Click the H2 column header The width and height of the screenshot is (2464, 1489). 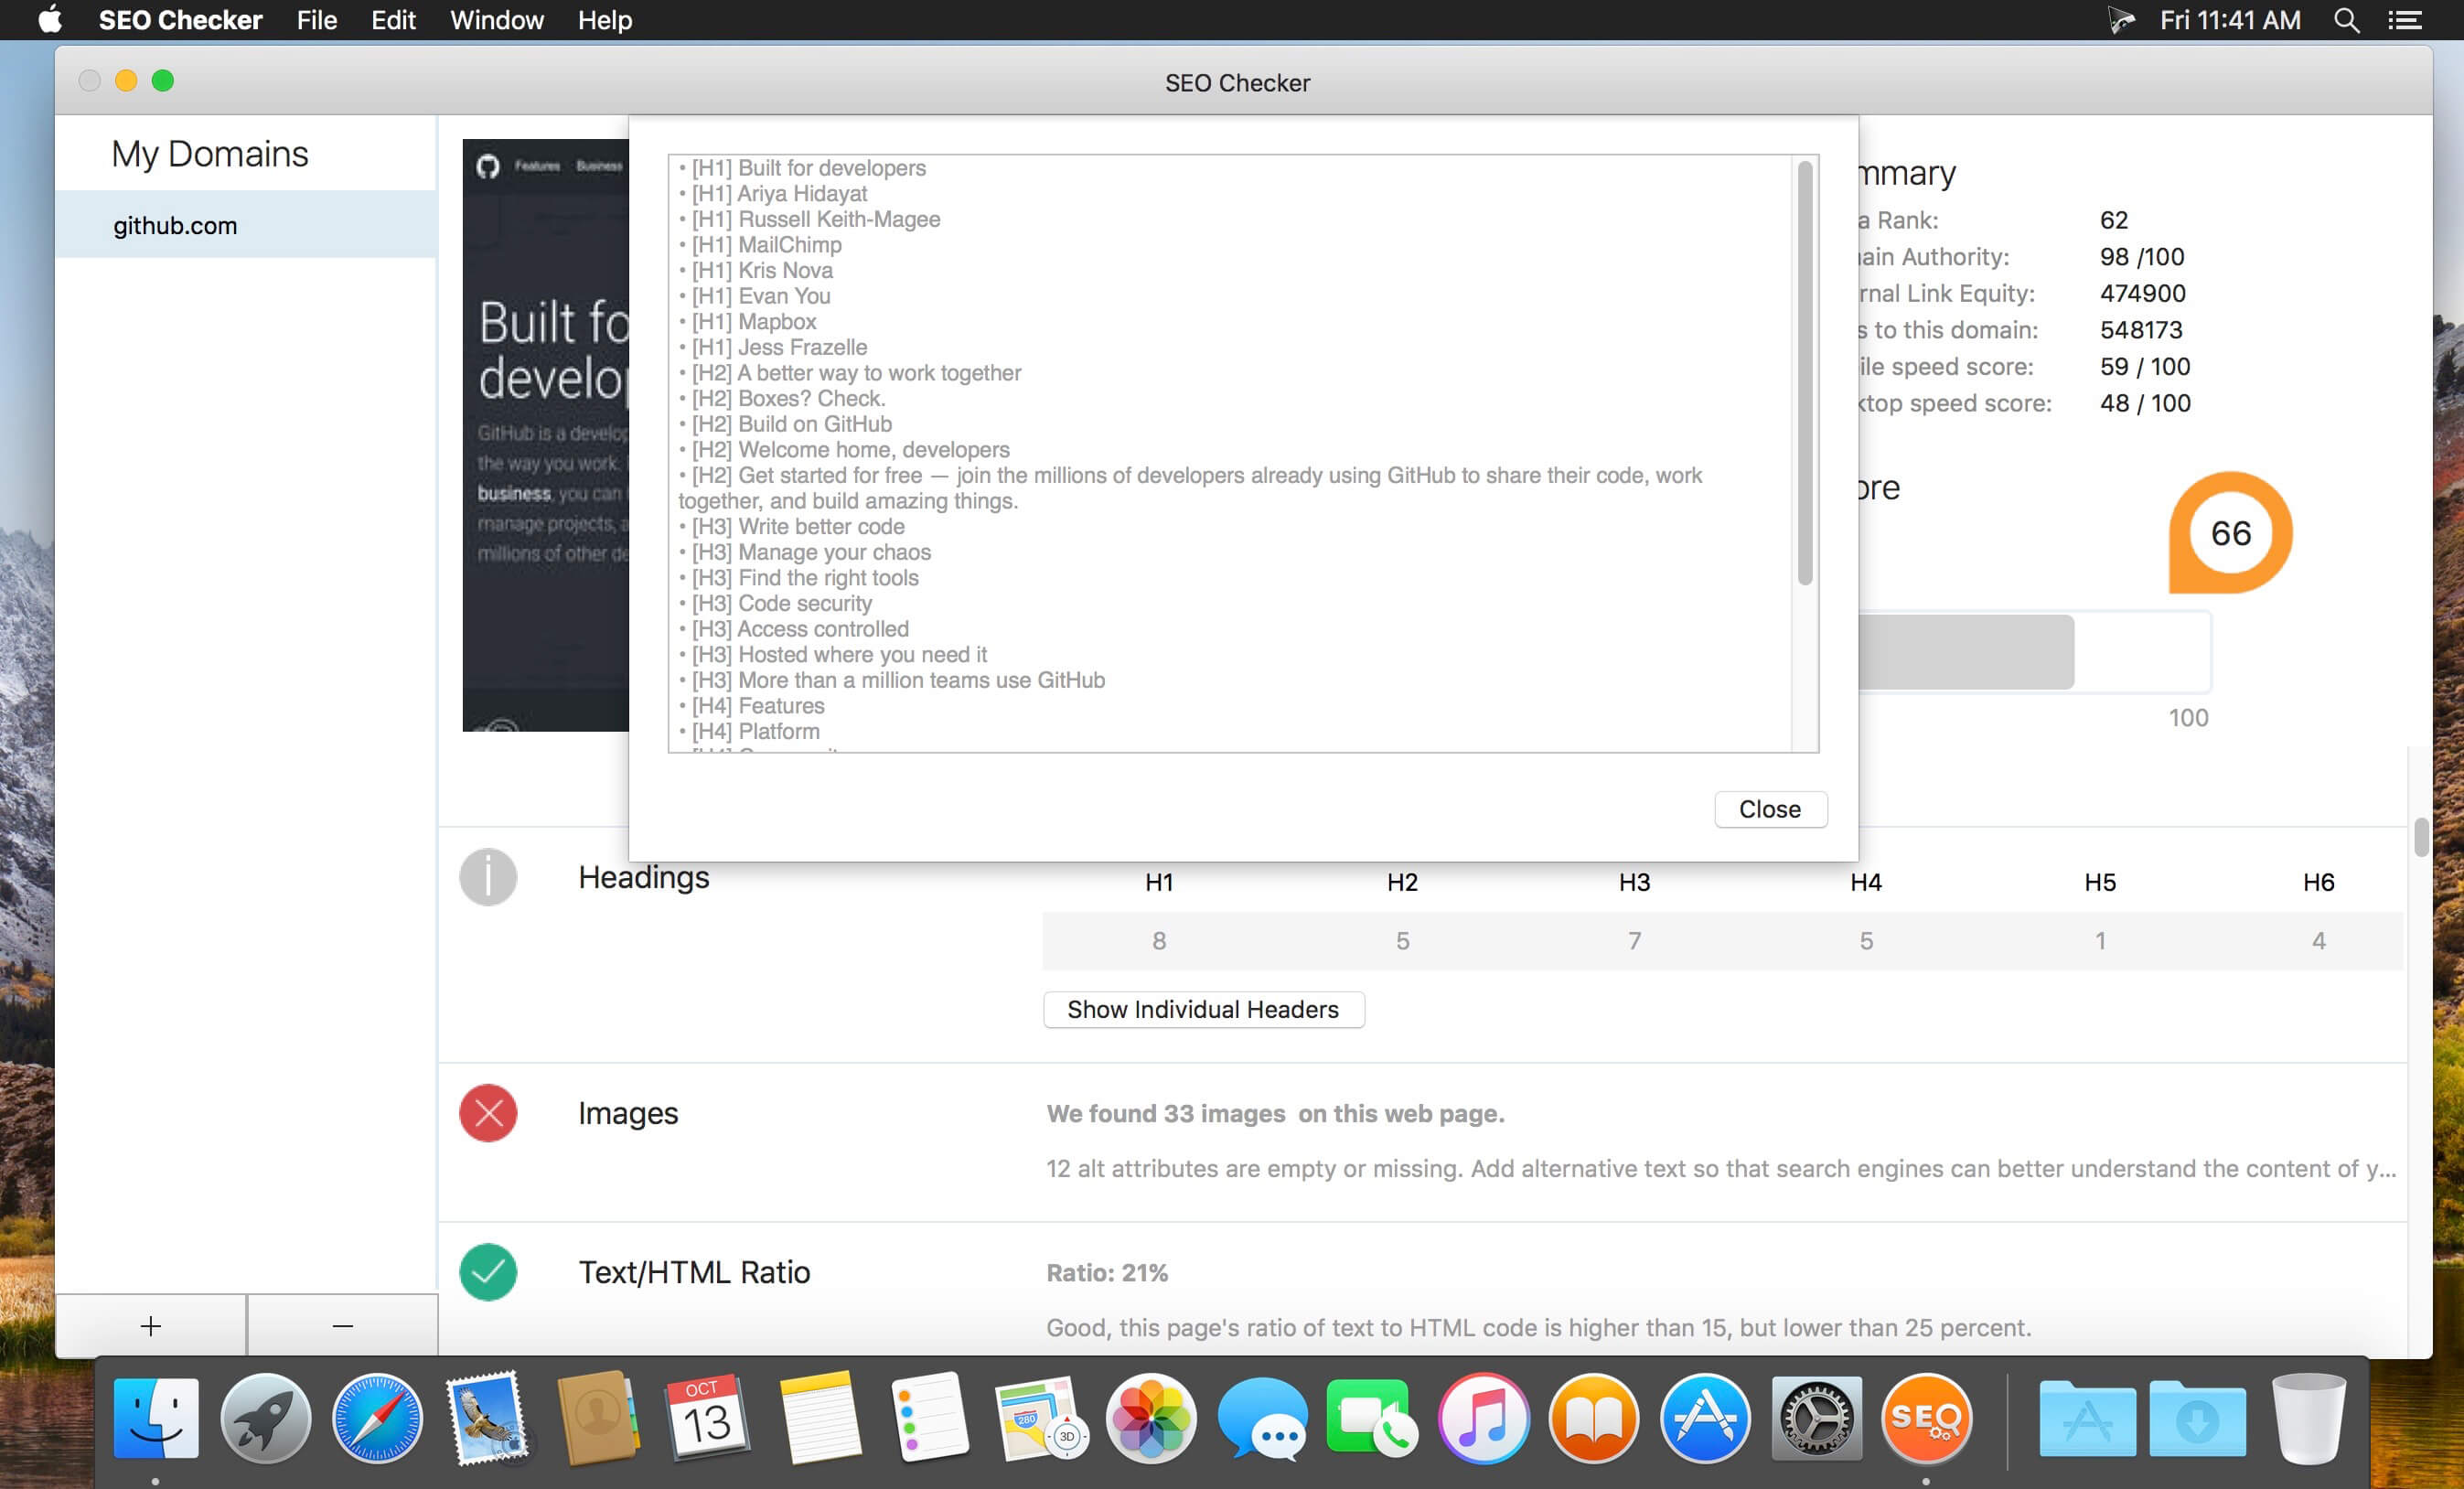click(x=1402, y=882)
